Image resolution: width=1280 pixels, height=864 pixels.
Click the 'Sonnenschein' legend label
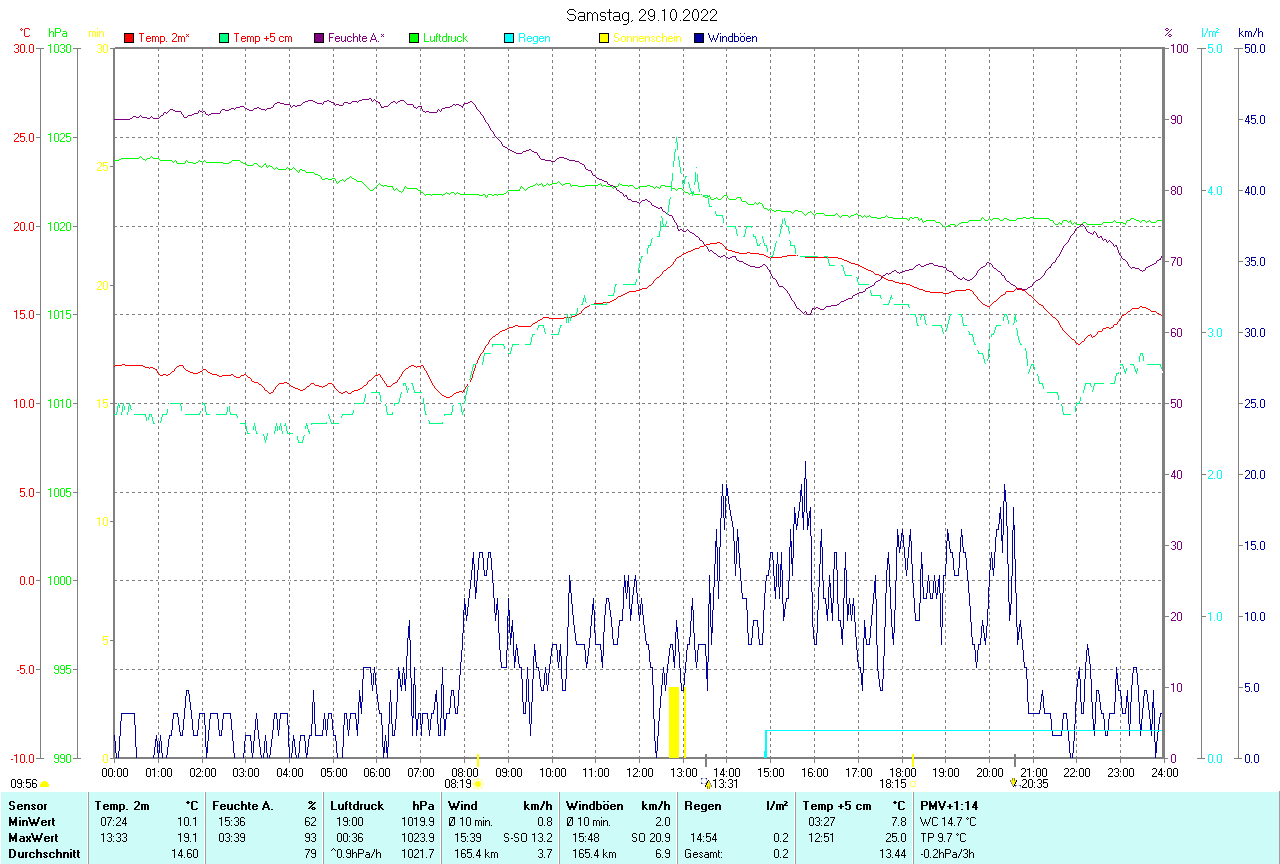647,38
